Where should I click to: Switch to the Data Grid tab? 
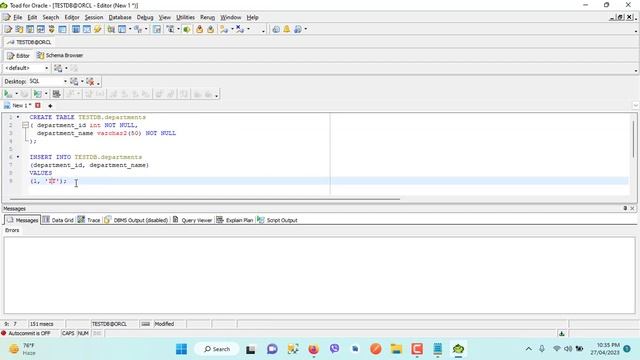[x=58, y=220]
